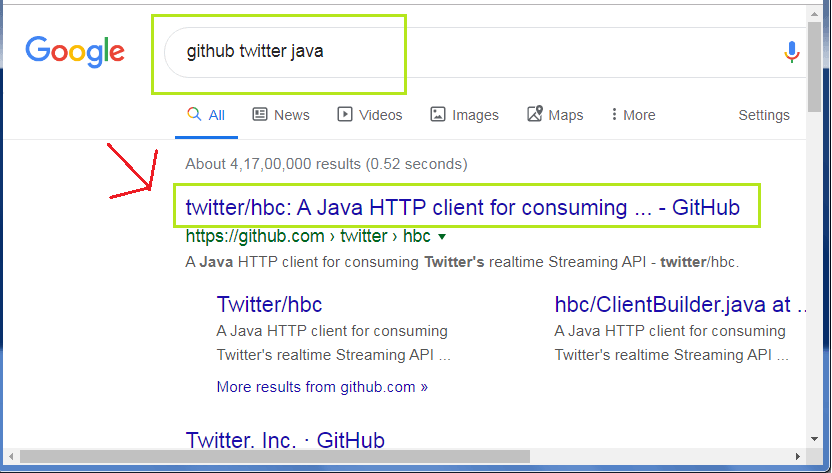
Task: Click the Videos tab play icon
Action: 344,114
